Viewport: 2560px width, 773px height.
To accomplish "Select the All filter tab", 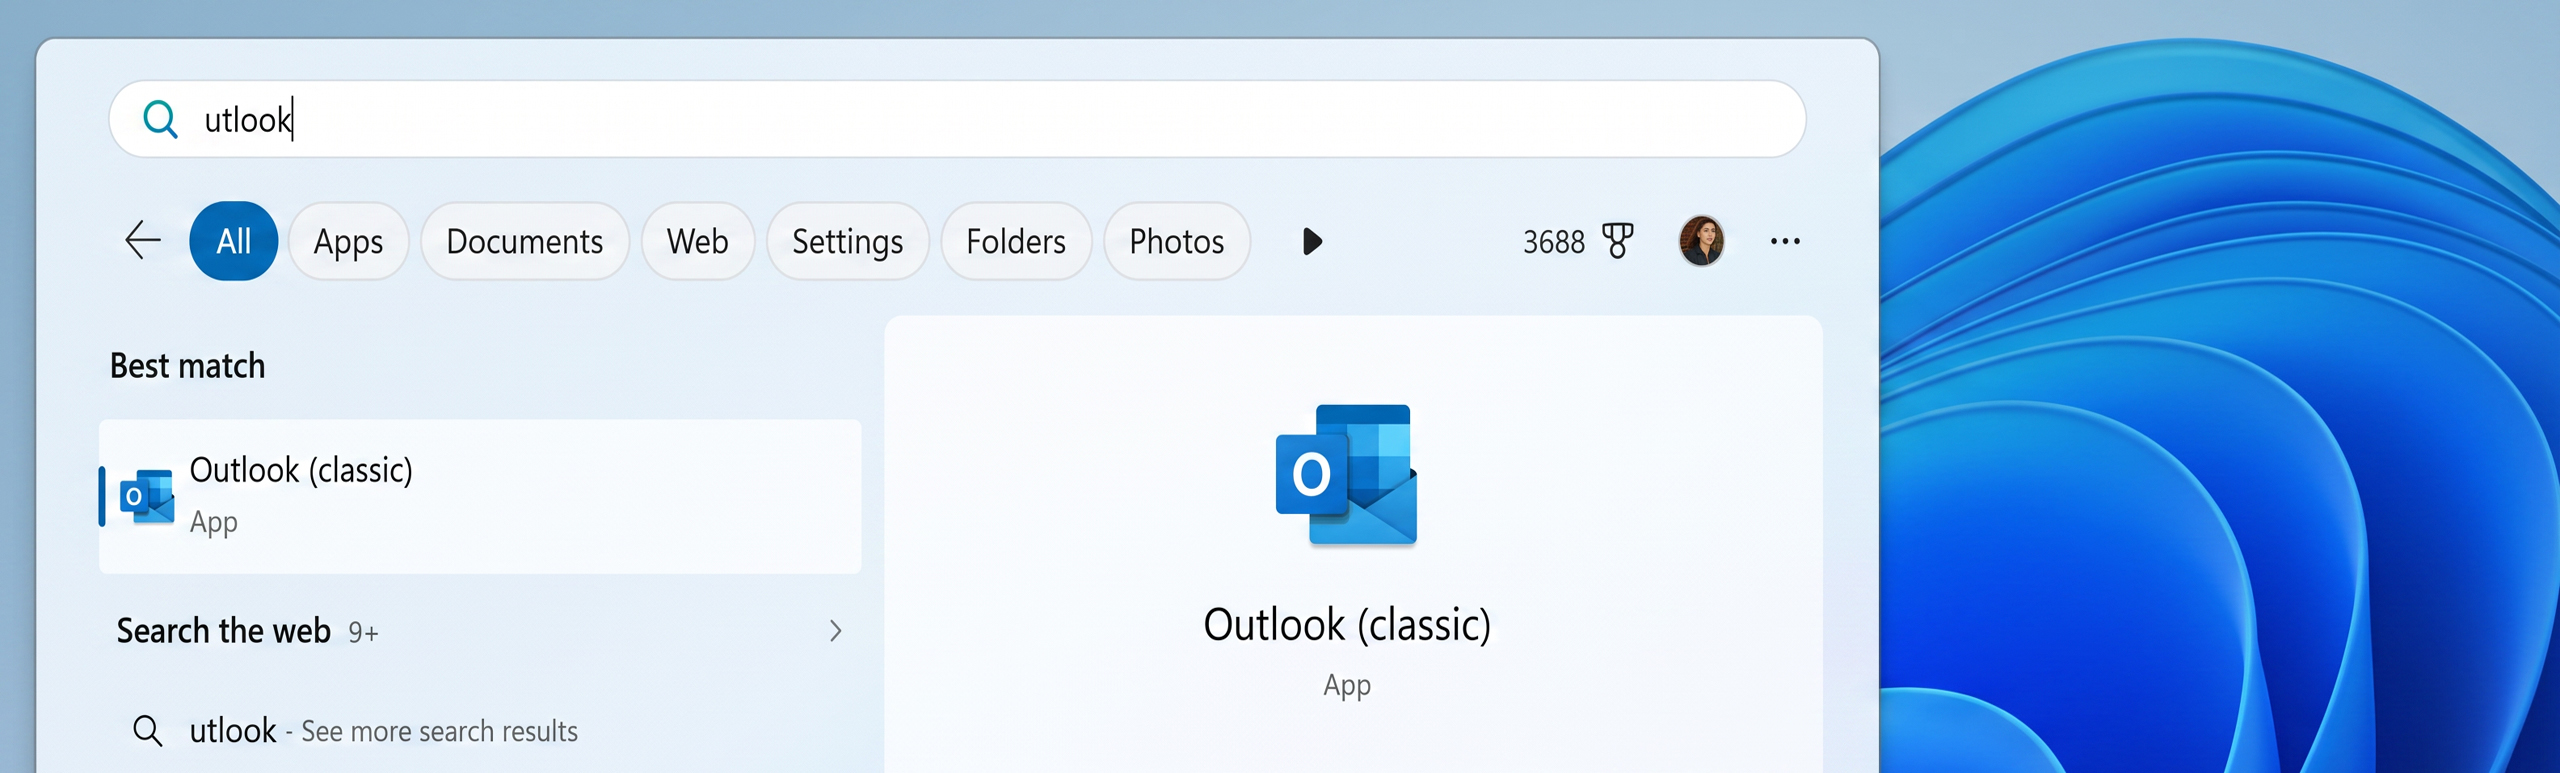I will (x=234, y=241).
